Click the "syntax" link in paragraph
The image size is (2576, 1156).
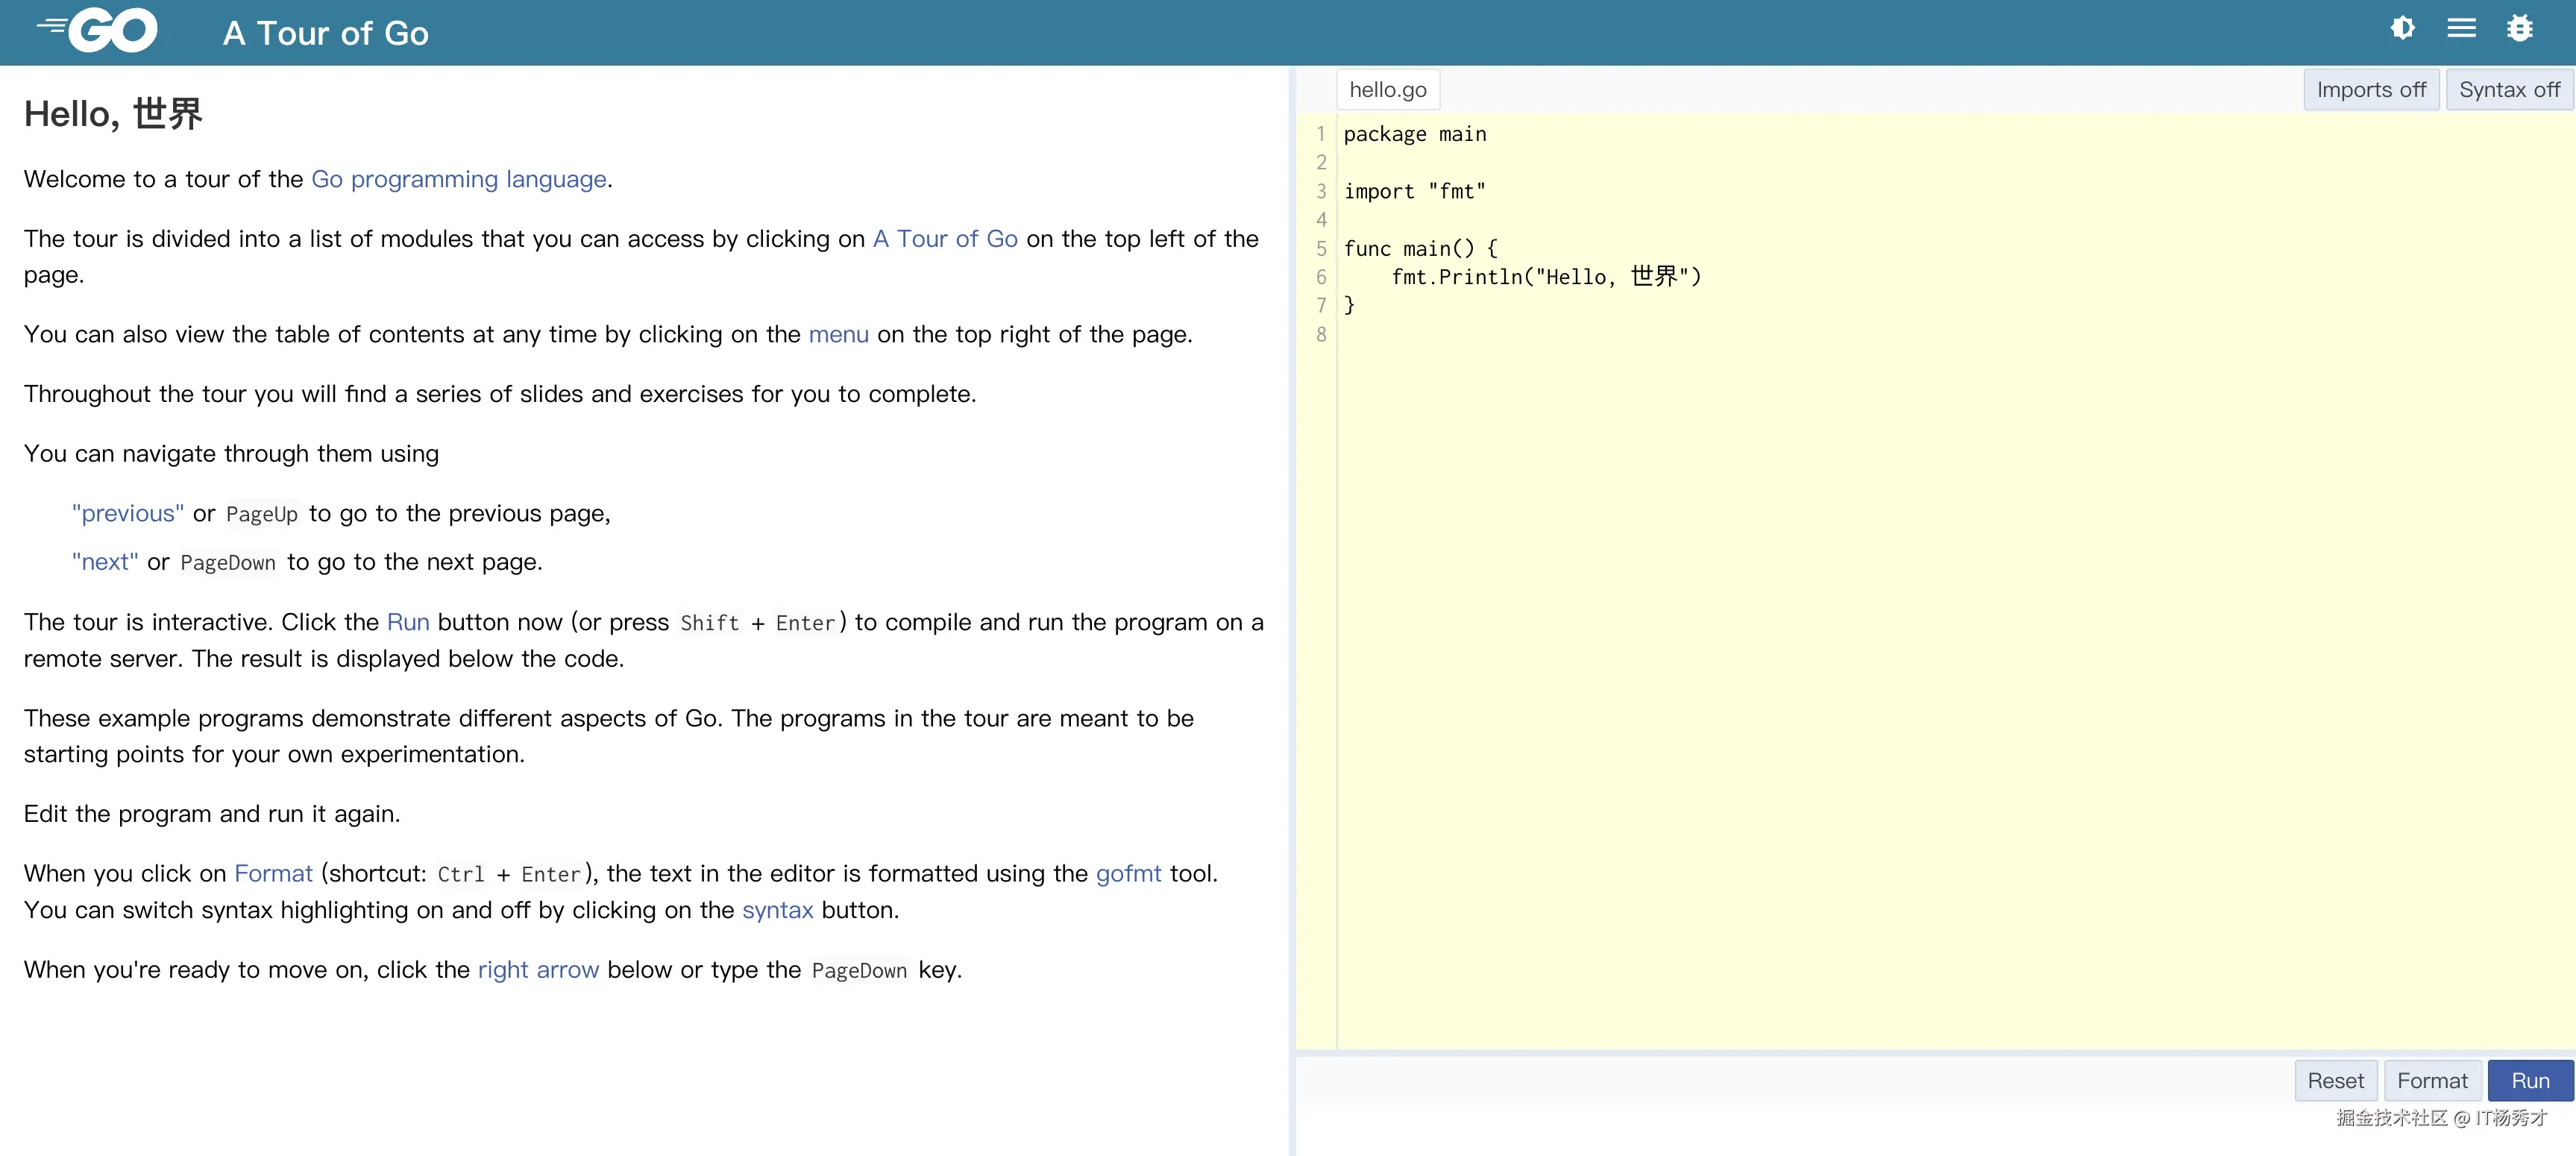[x=777, y=910]
